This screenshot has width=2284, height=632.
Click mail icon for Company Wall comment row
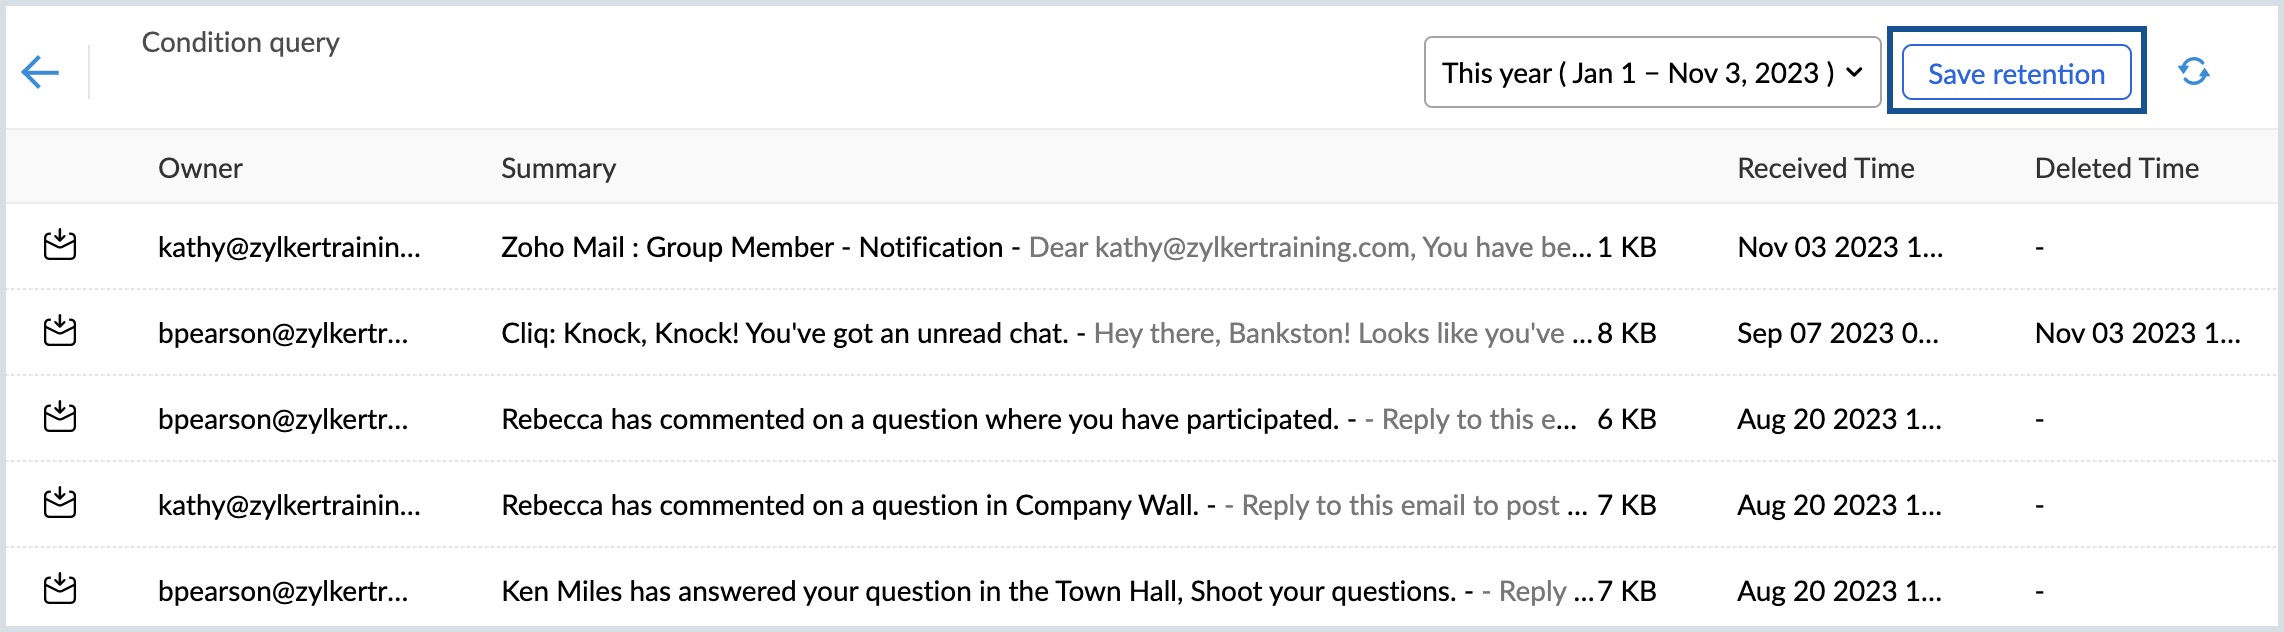[60, 503]
